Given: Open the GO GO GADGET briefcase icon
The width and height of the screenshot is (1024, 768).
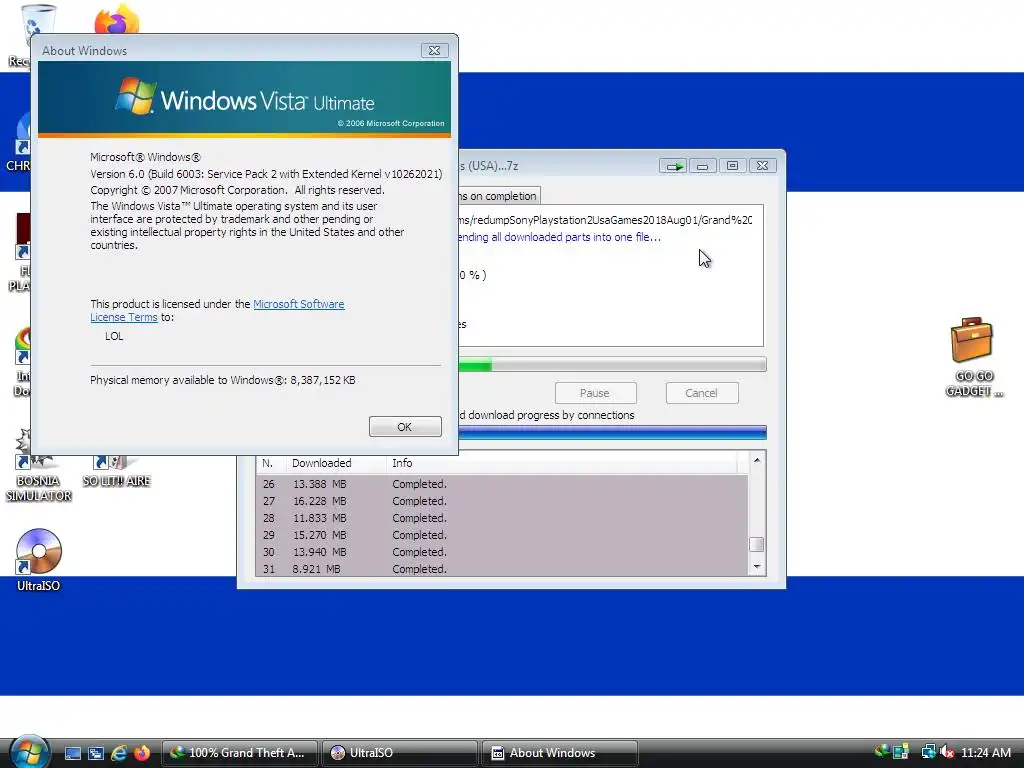Looking at the screenshot, I should (x=974, y=357).
